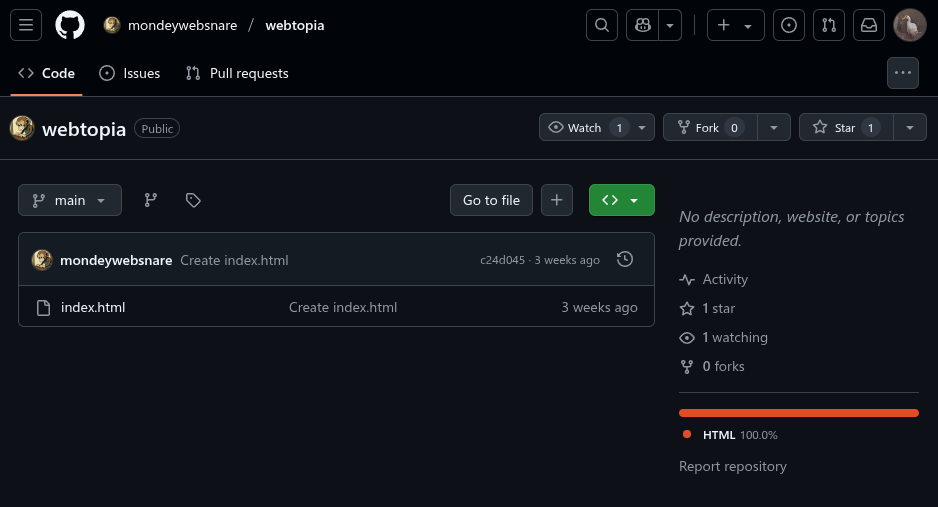This screenshot has height=507, width=938.
Task: Click the 1 watching link in sidebar
Action: click(x=723, y=337)
